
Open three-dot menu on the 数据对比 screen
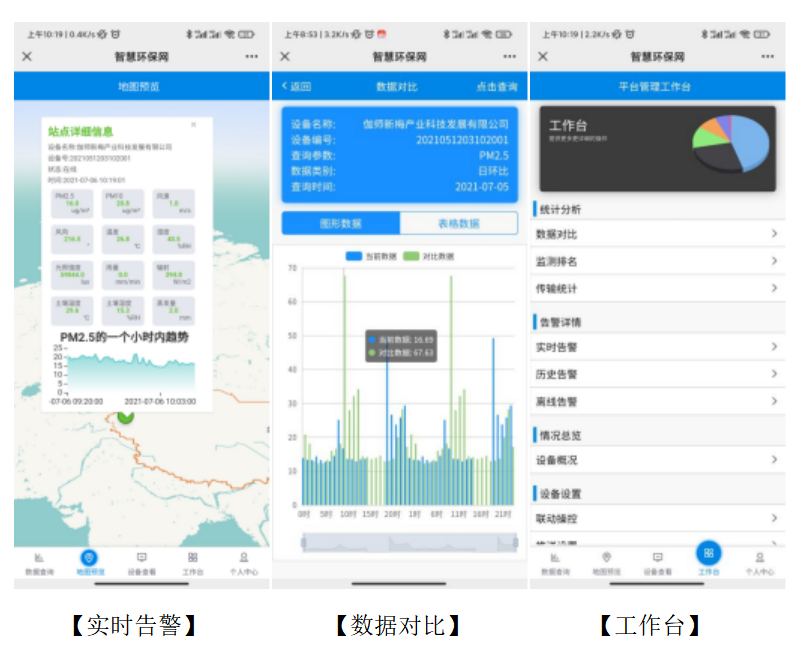coord(510,57)
